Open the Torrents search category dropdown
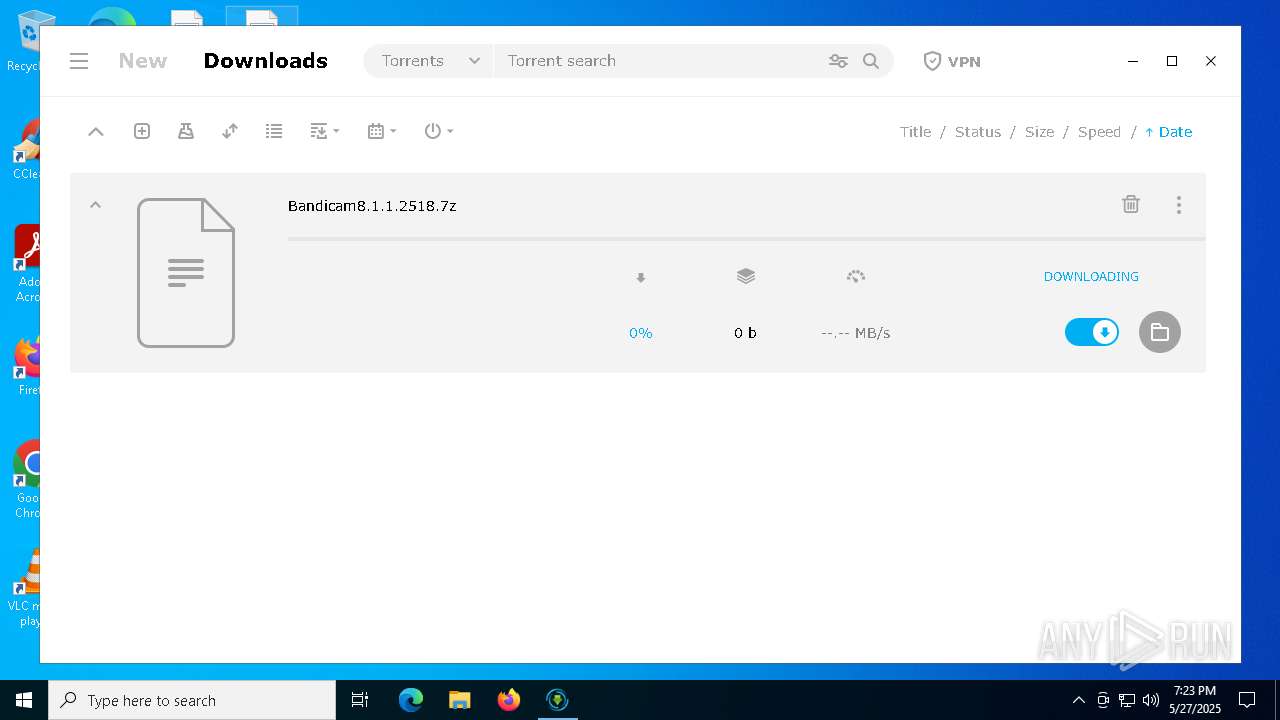1280x720 pixels. [x=430, y=61]
